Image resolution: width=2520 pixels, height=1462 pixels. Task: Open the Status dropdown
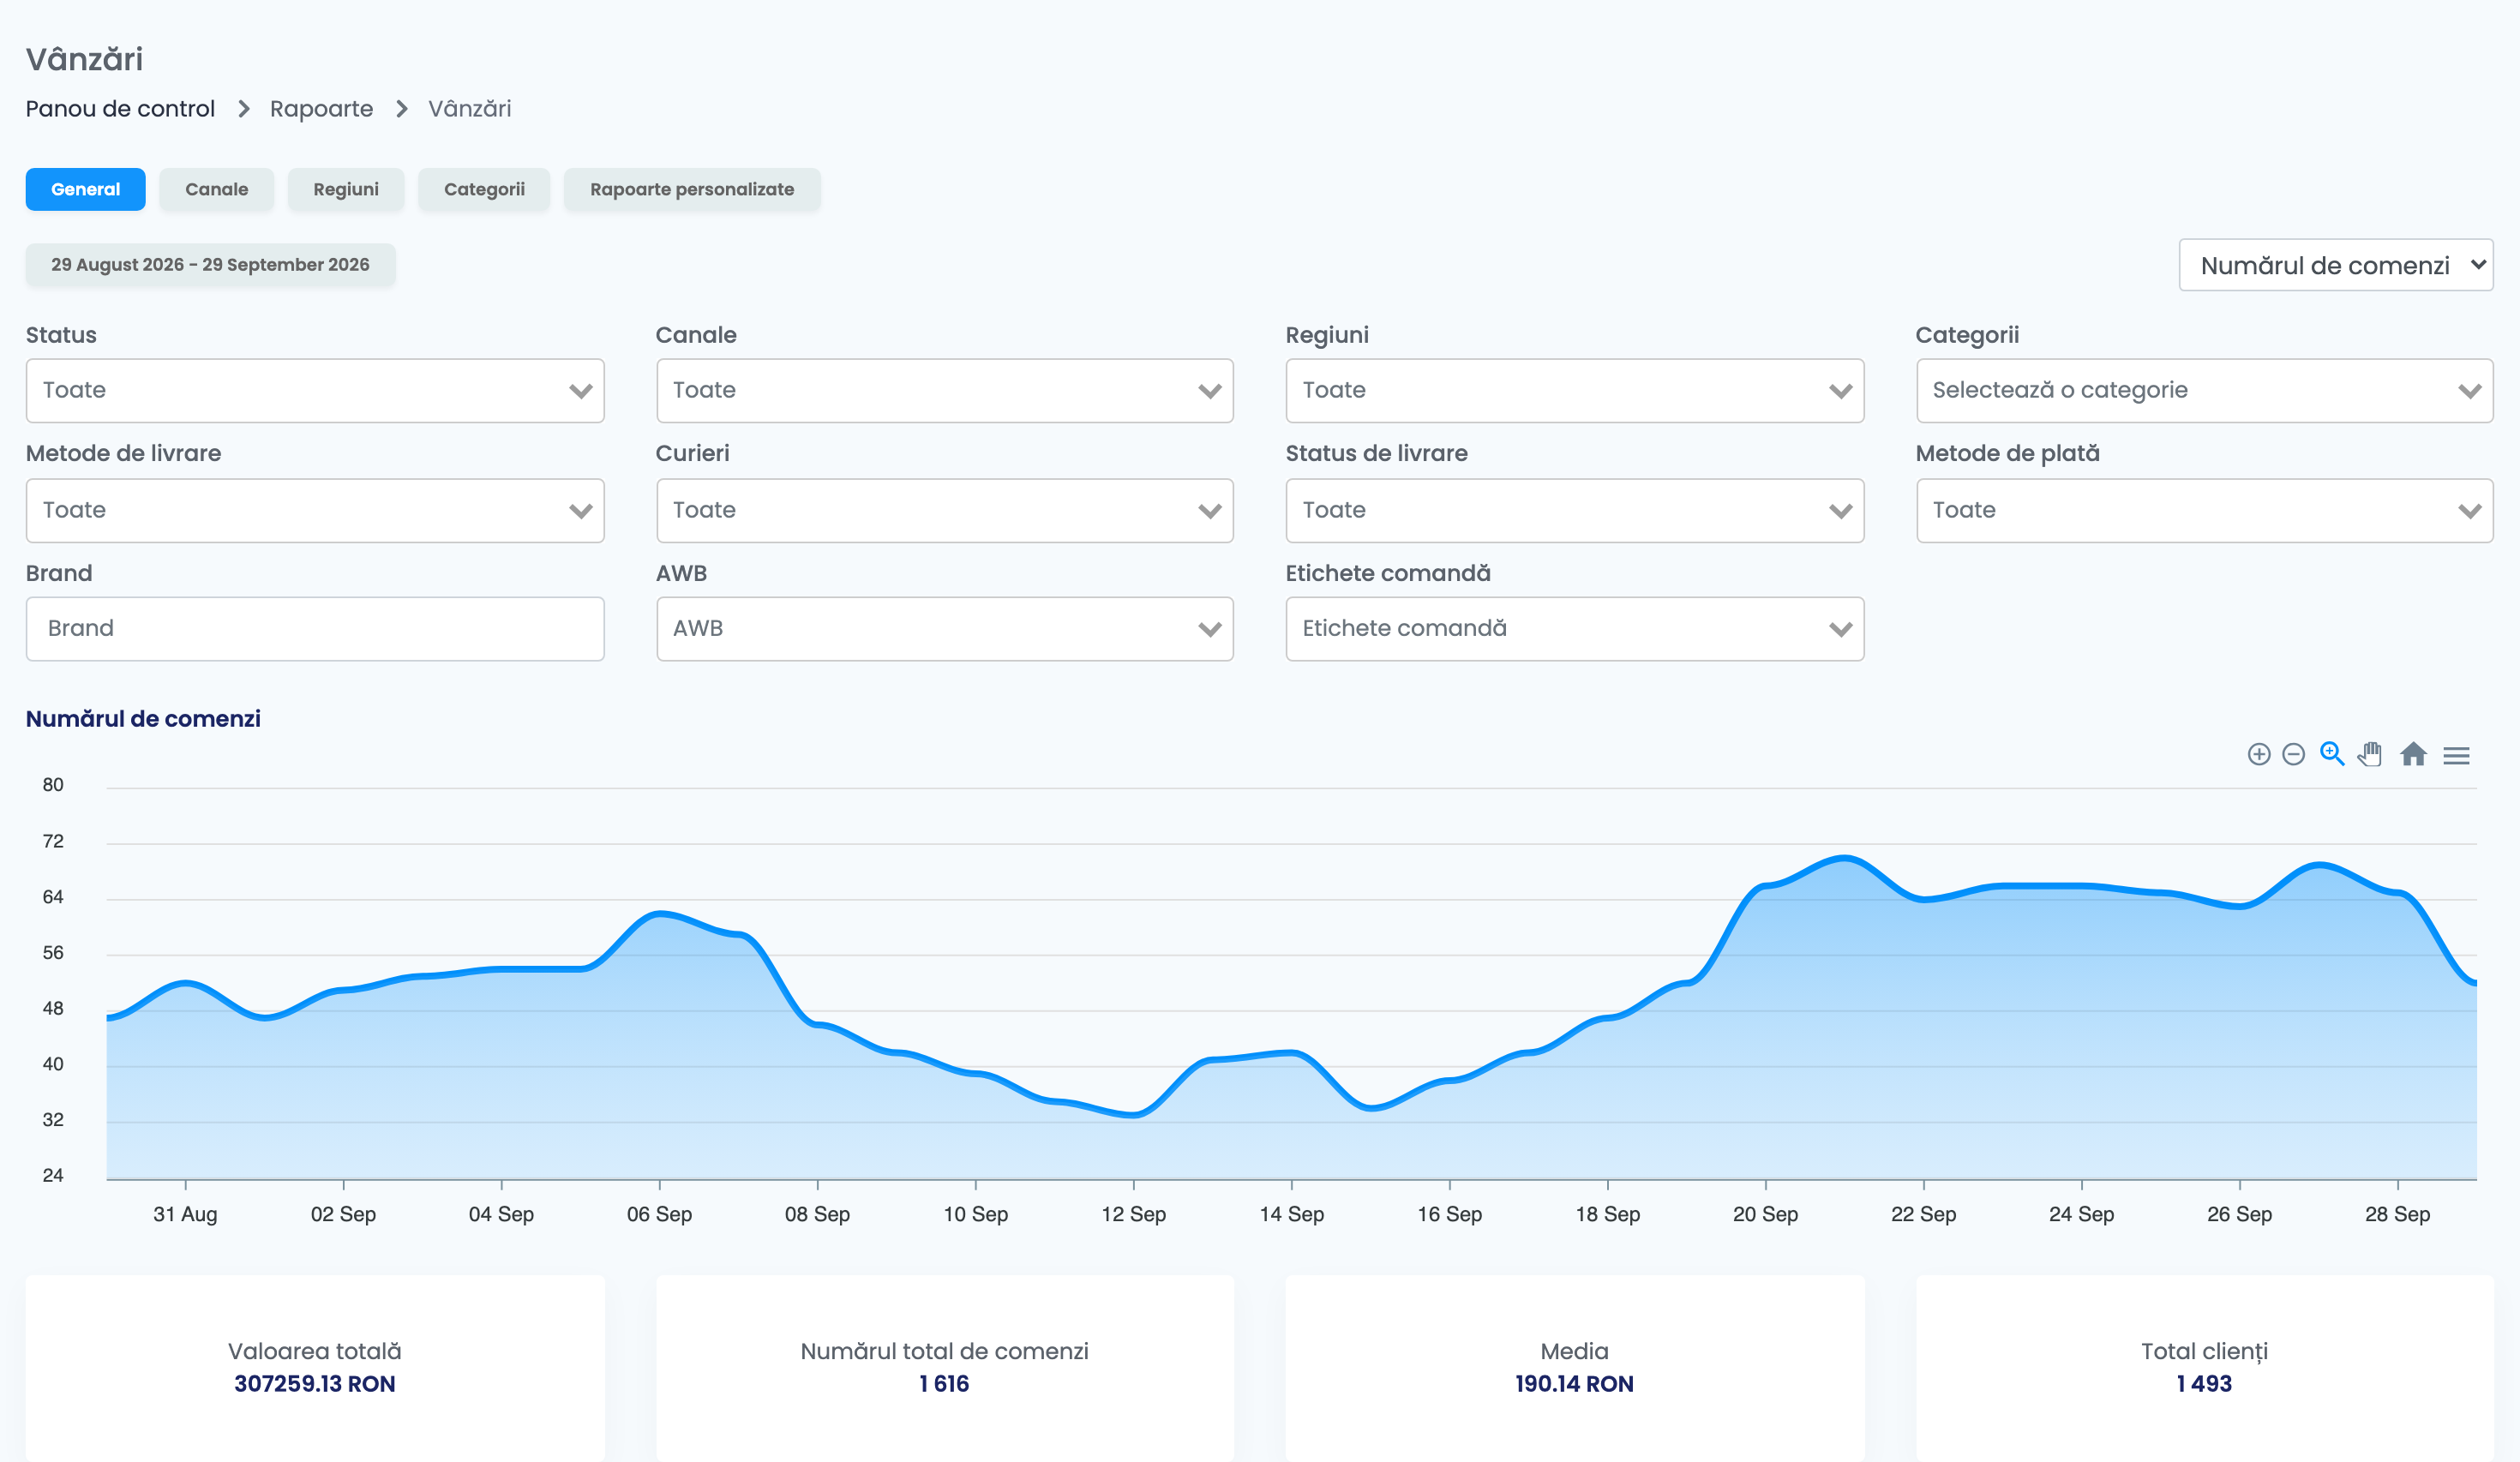[315, 390]
